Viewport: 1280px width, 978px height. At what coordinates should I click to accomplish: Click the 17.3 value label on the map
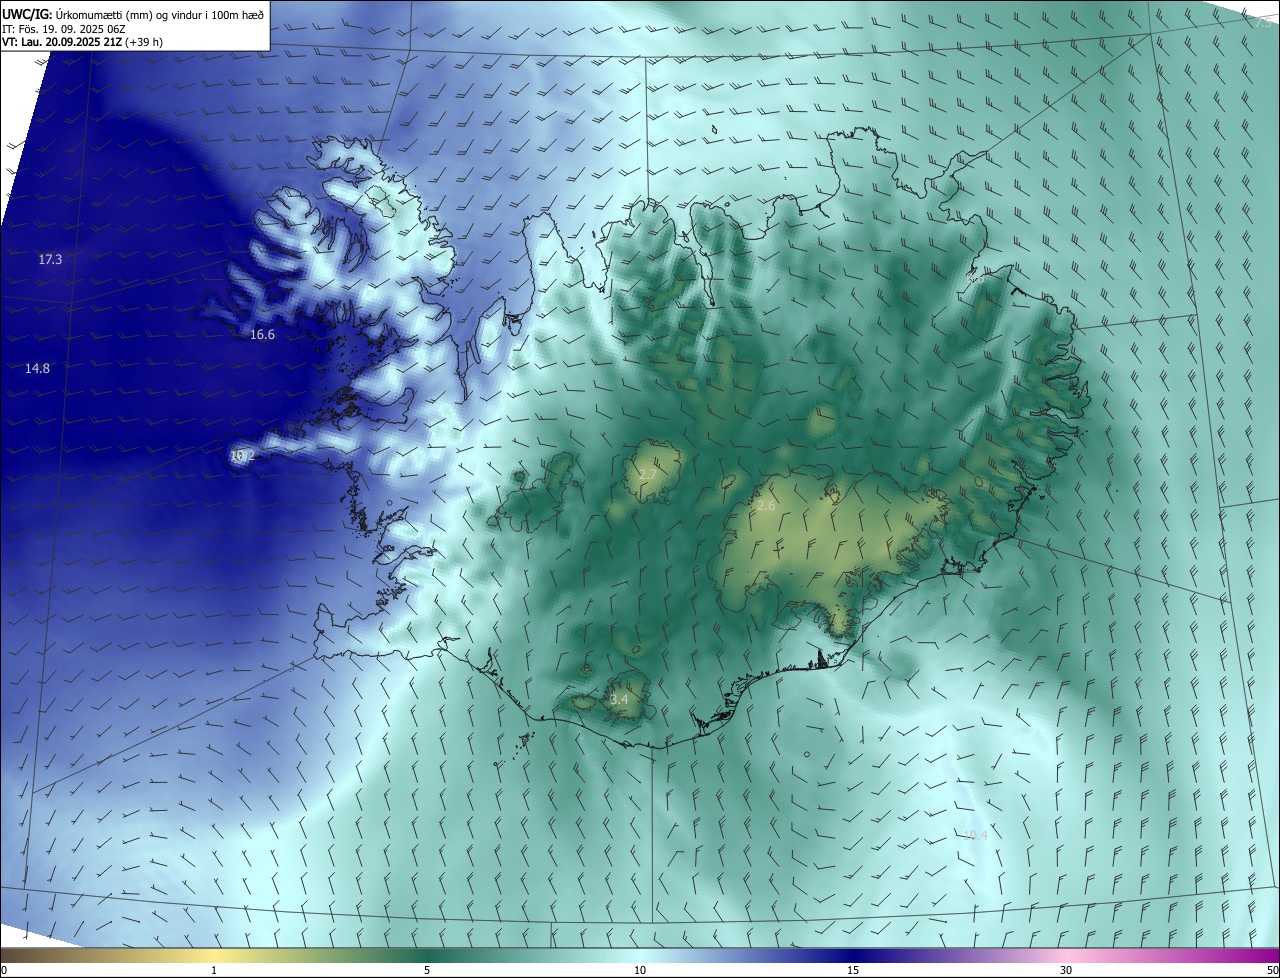(x=50, y=260)
